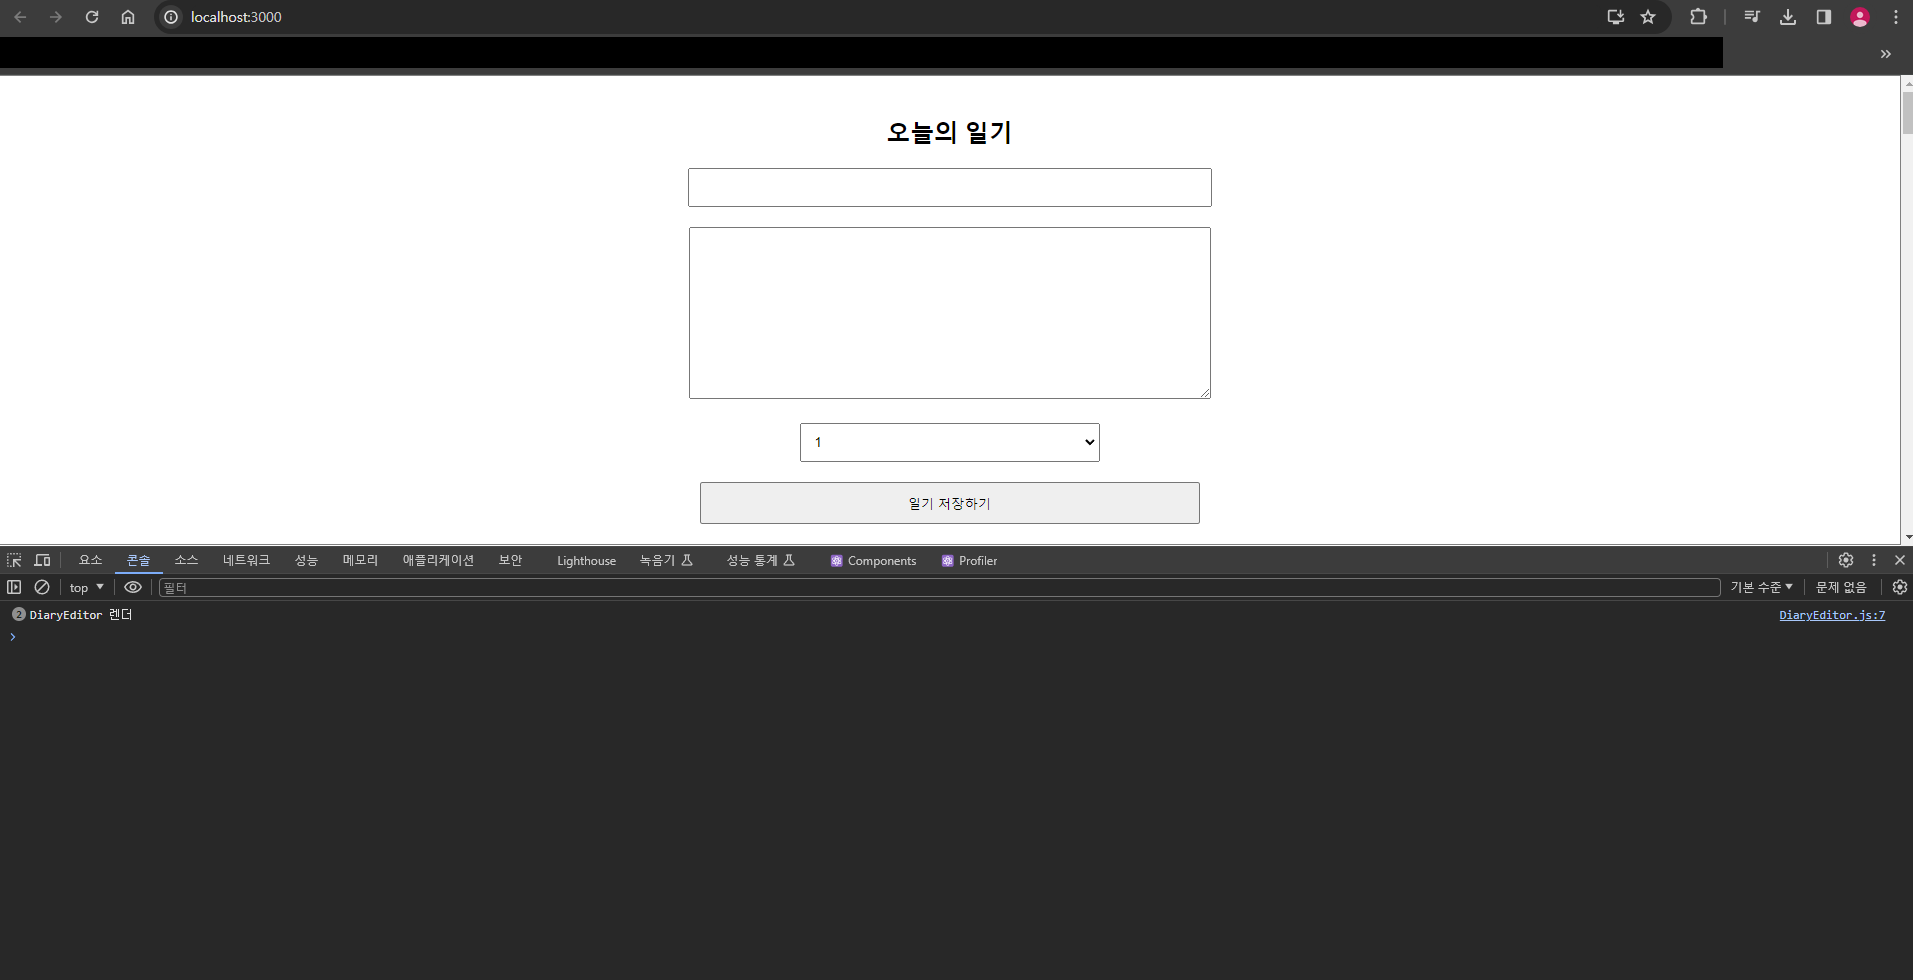1913x980 pixels.
Task: Toggle the browser side panel
Action: coord(1824,17)
